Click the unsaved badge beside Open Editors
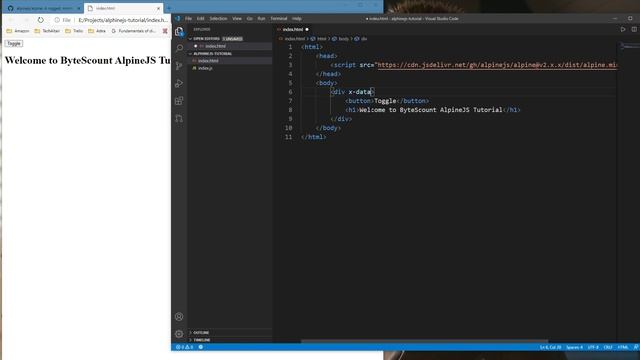640x360 pixels. [233, 39]
